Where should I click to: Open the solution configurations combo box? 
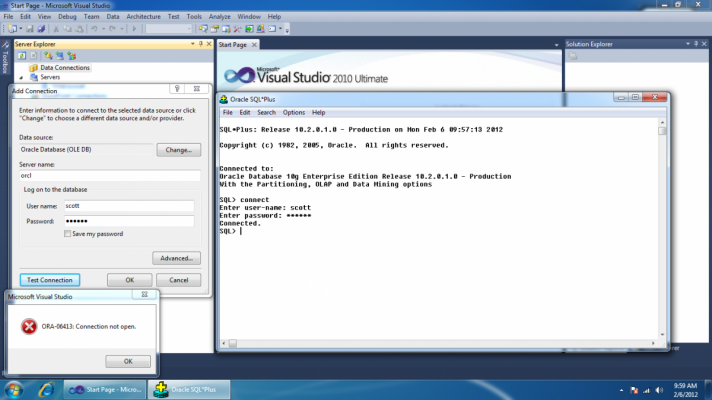point(169,29)
